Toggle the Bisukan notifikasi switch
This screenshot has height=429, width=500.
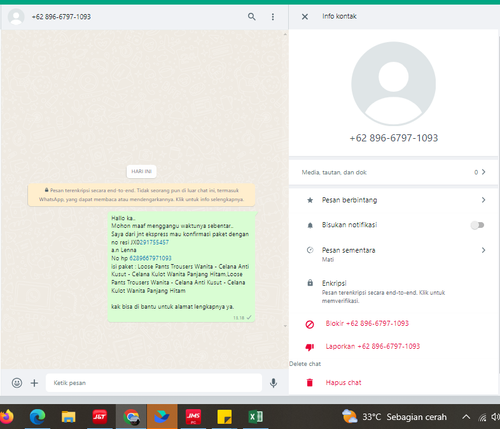click(x=477, y=225)
